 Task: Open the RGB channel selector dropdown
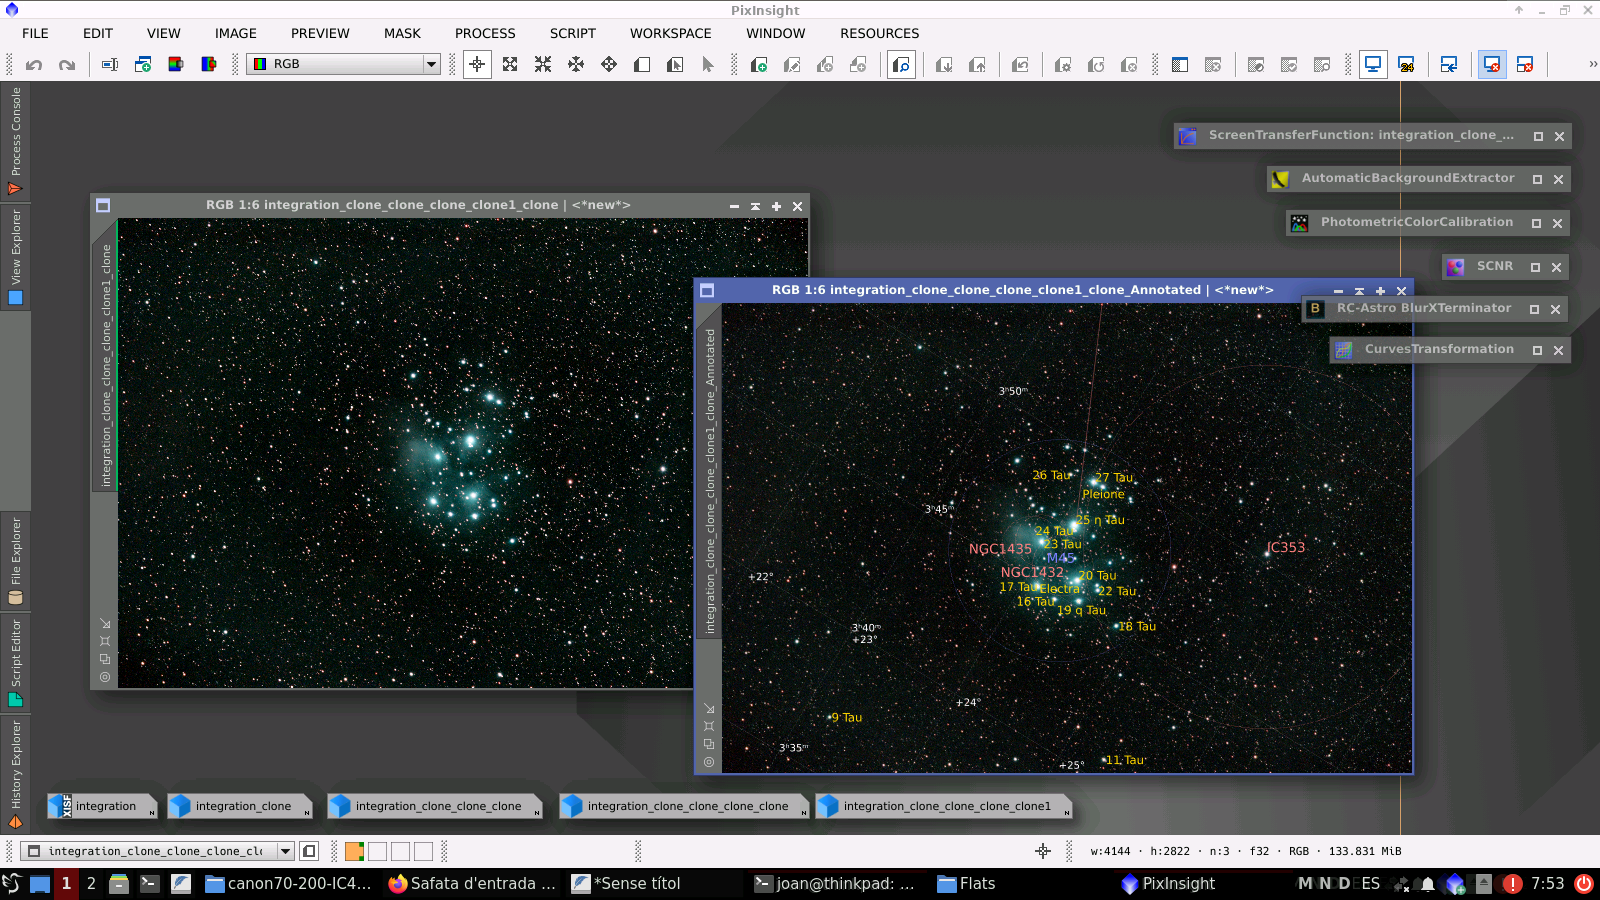click(x=430, y=64)
